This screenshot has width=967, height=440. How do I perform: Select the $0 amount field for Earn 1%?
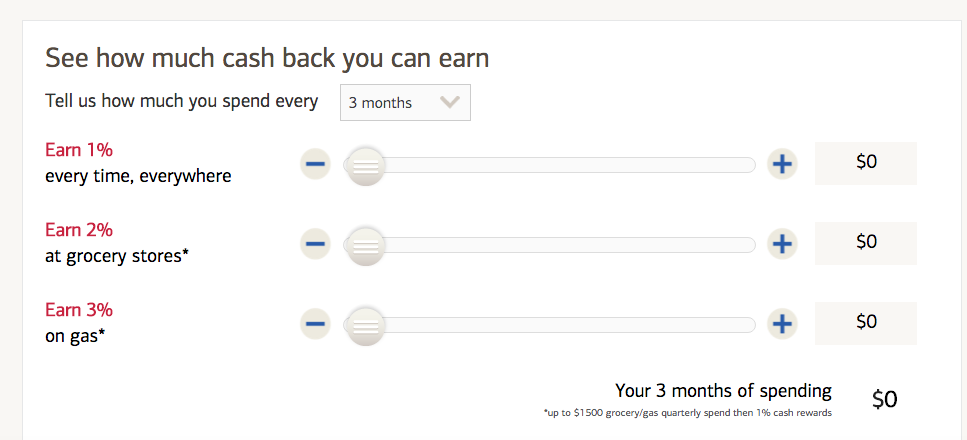[866, 163]
